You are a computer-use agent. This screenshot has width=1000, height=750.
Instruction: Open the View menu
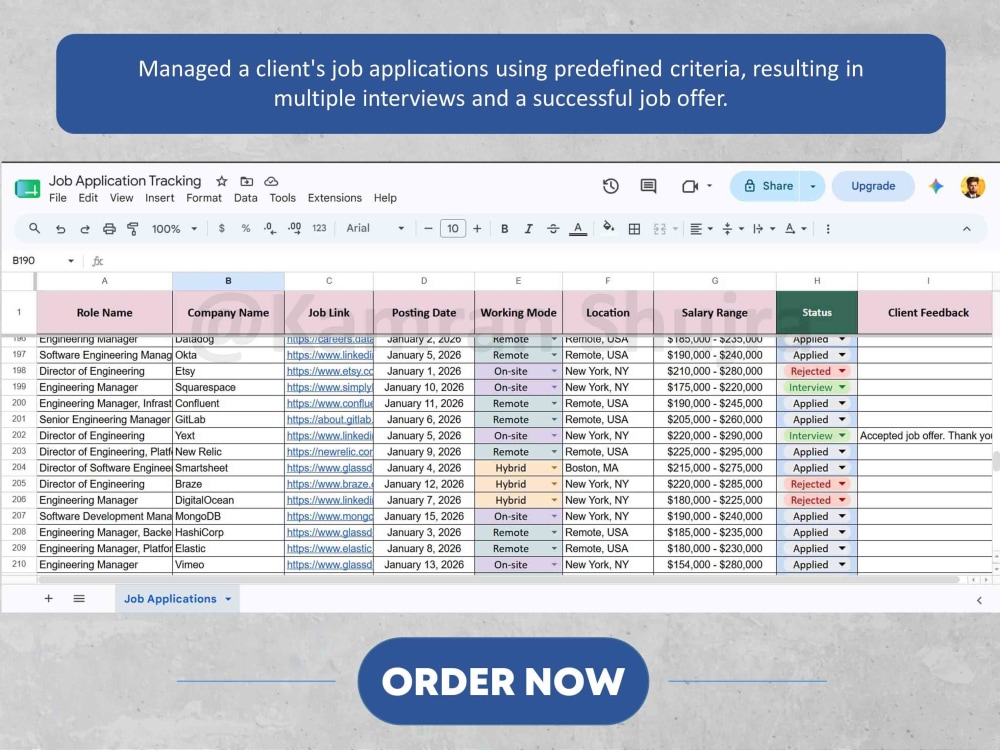point(121,198)
